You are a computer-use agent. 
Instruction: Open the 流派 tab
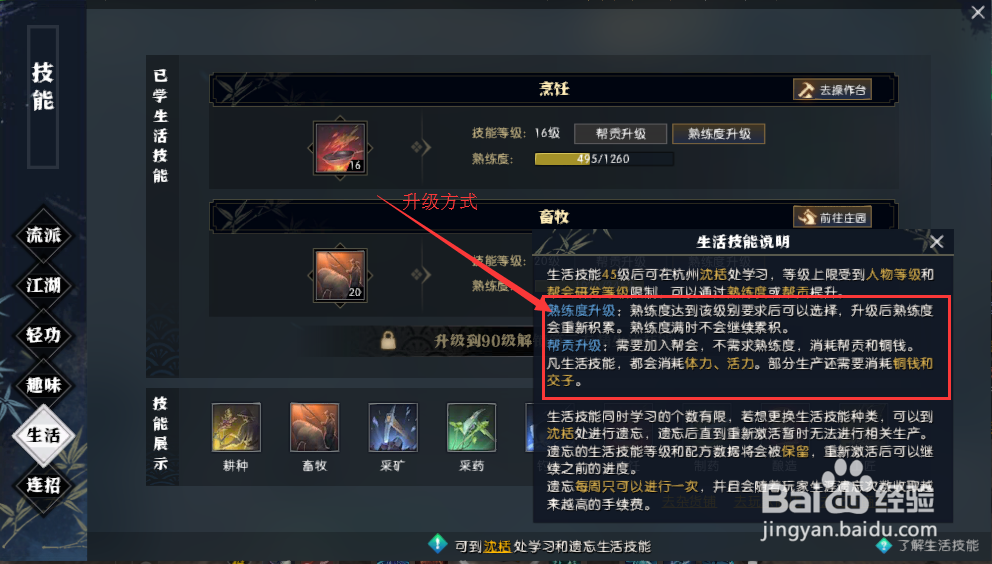tap(43, 235)
